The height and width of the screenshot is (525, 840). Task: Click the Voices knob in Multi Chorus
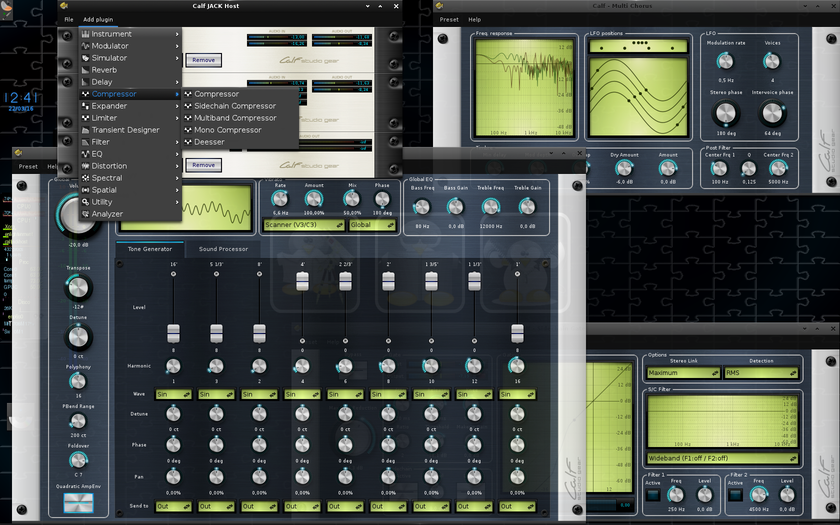[x=772, y=61]
